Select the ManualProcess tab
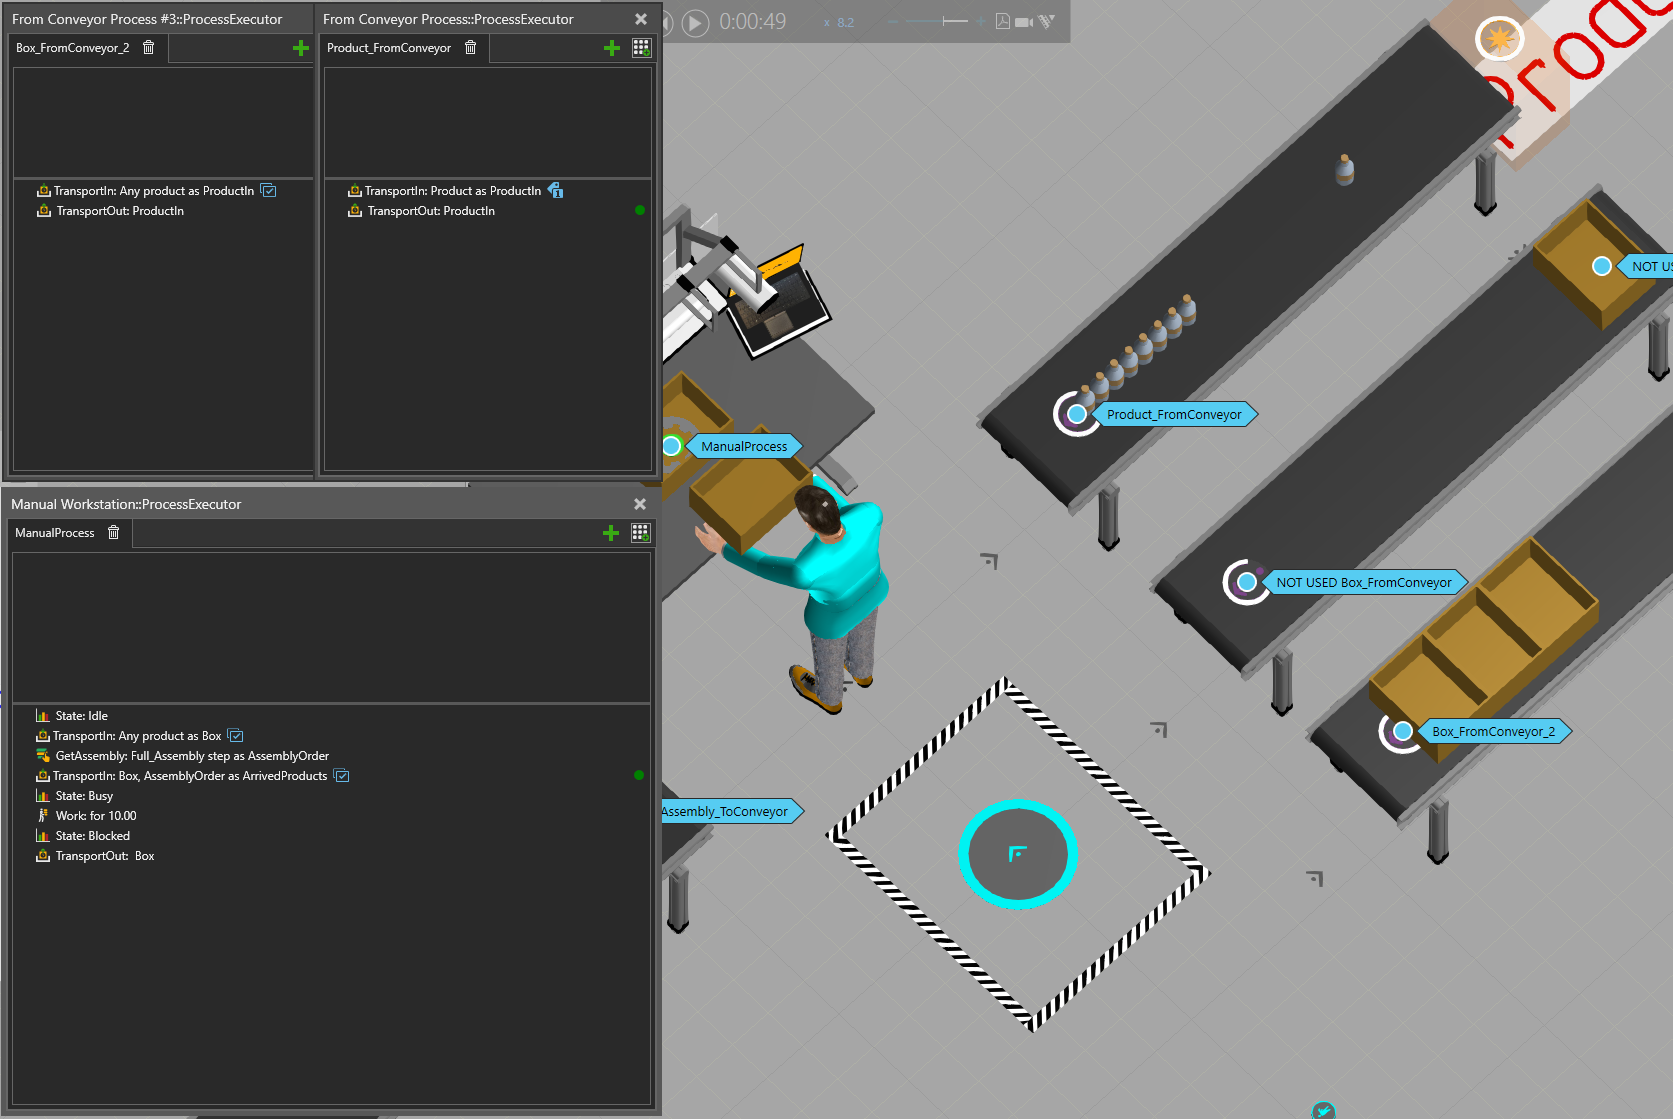1673x1119 pixels. click(55, 533)
